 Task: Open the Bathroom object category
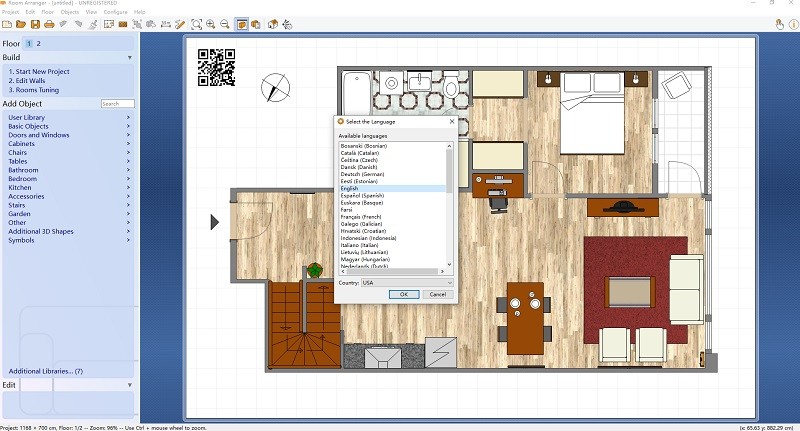coord(68,170)
